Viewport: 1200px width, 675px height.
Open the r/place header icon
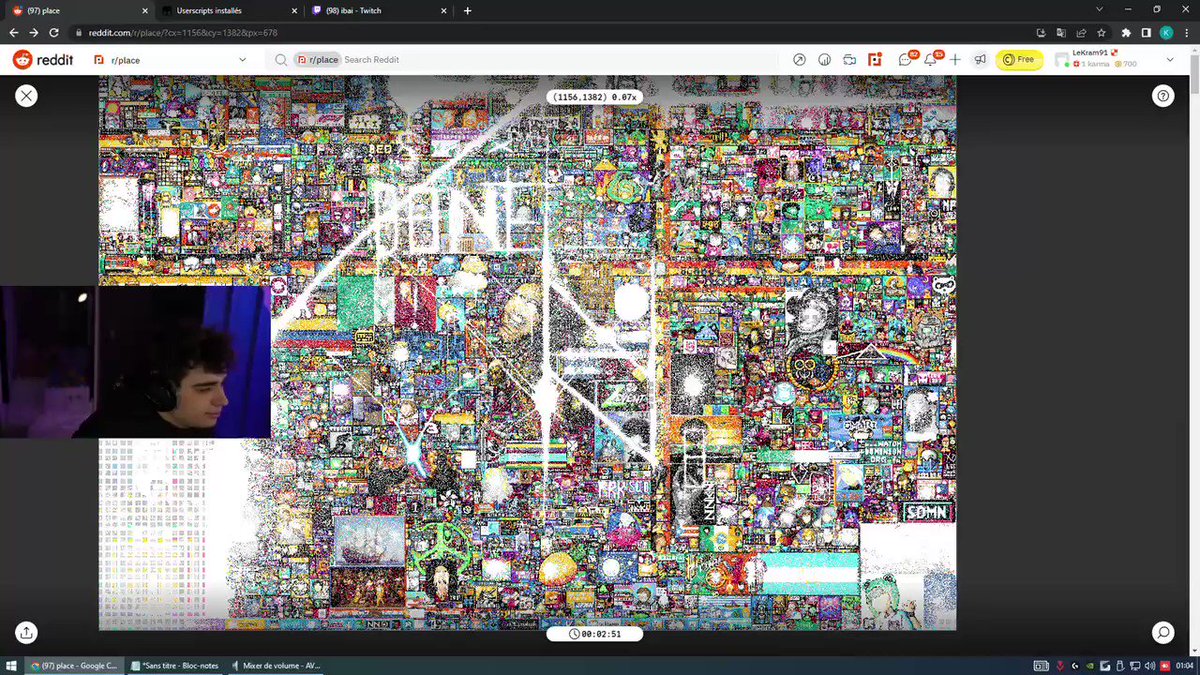pos(875,60)
